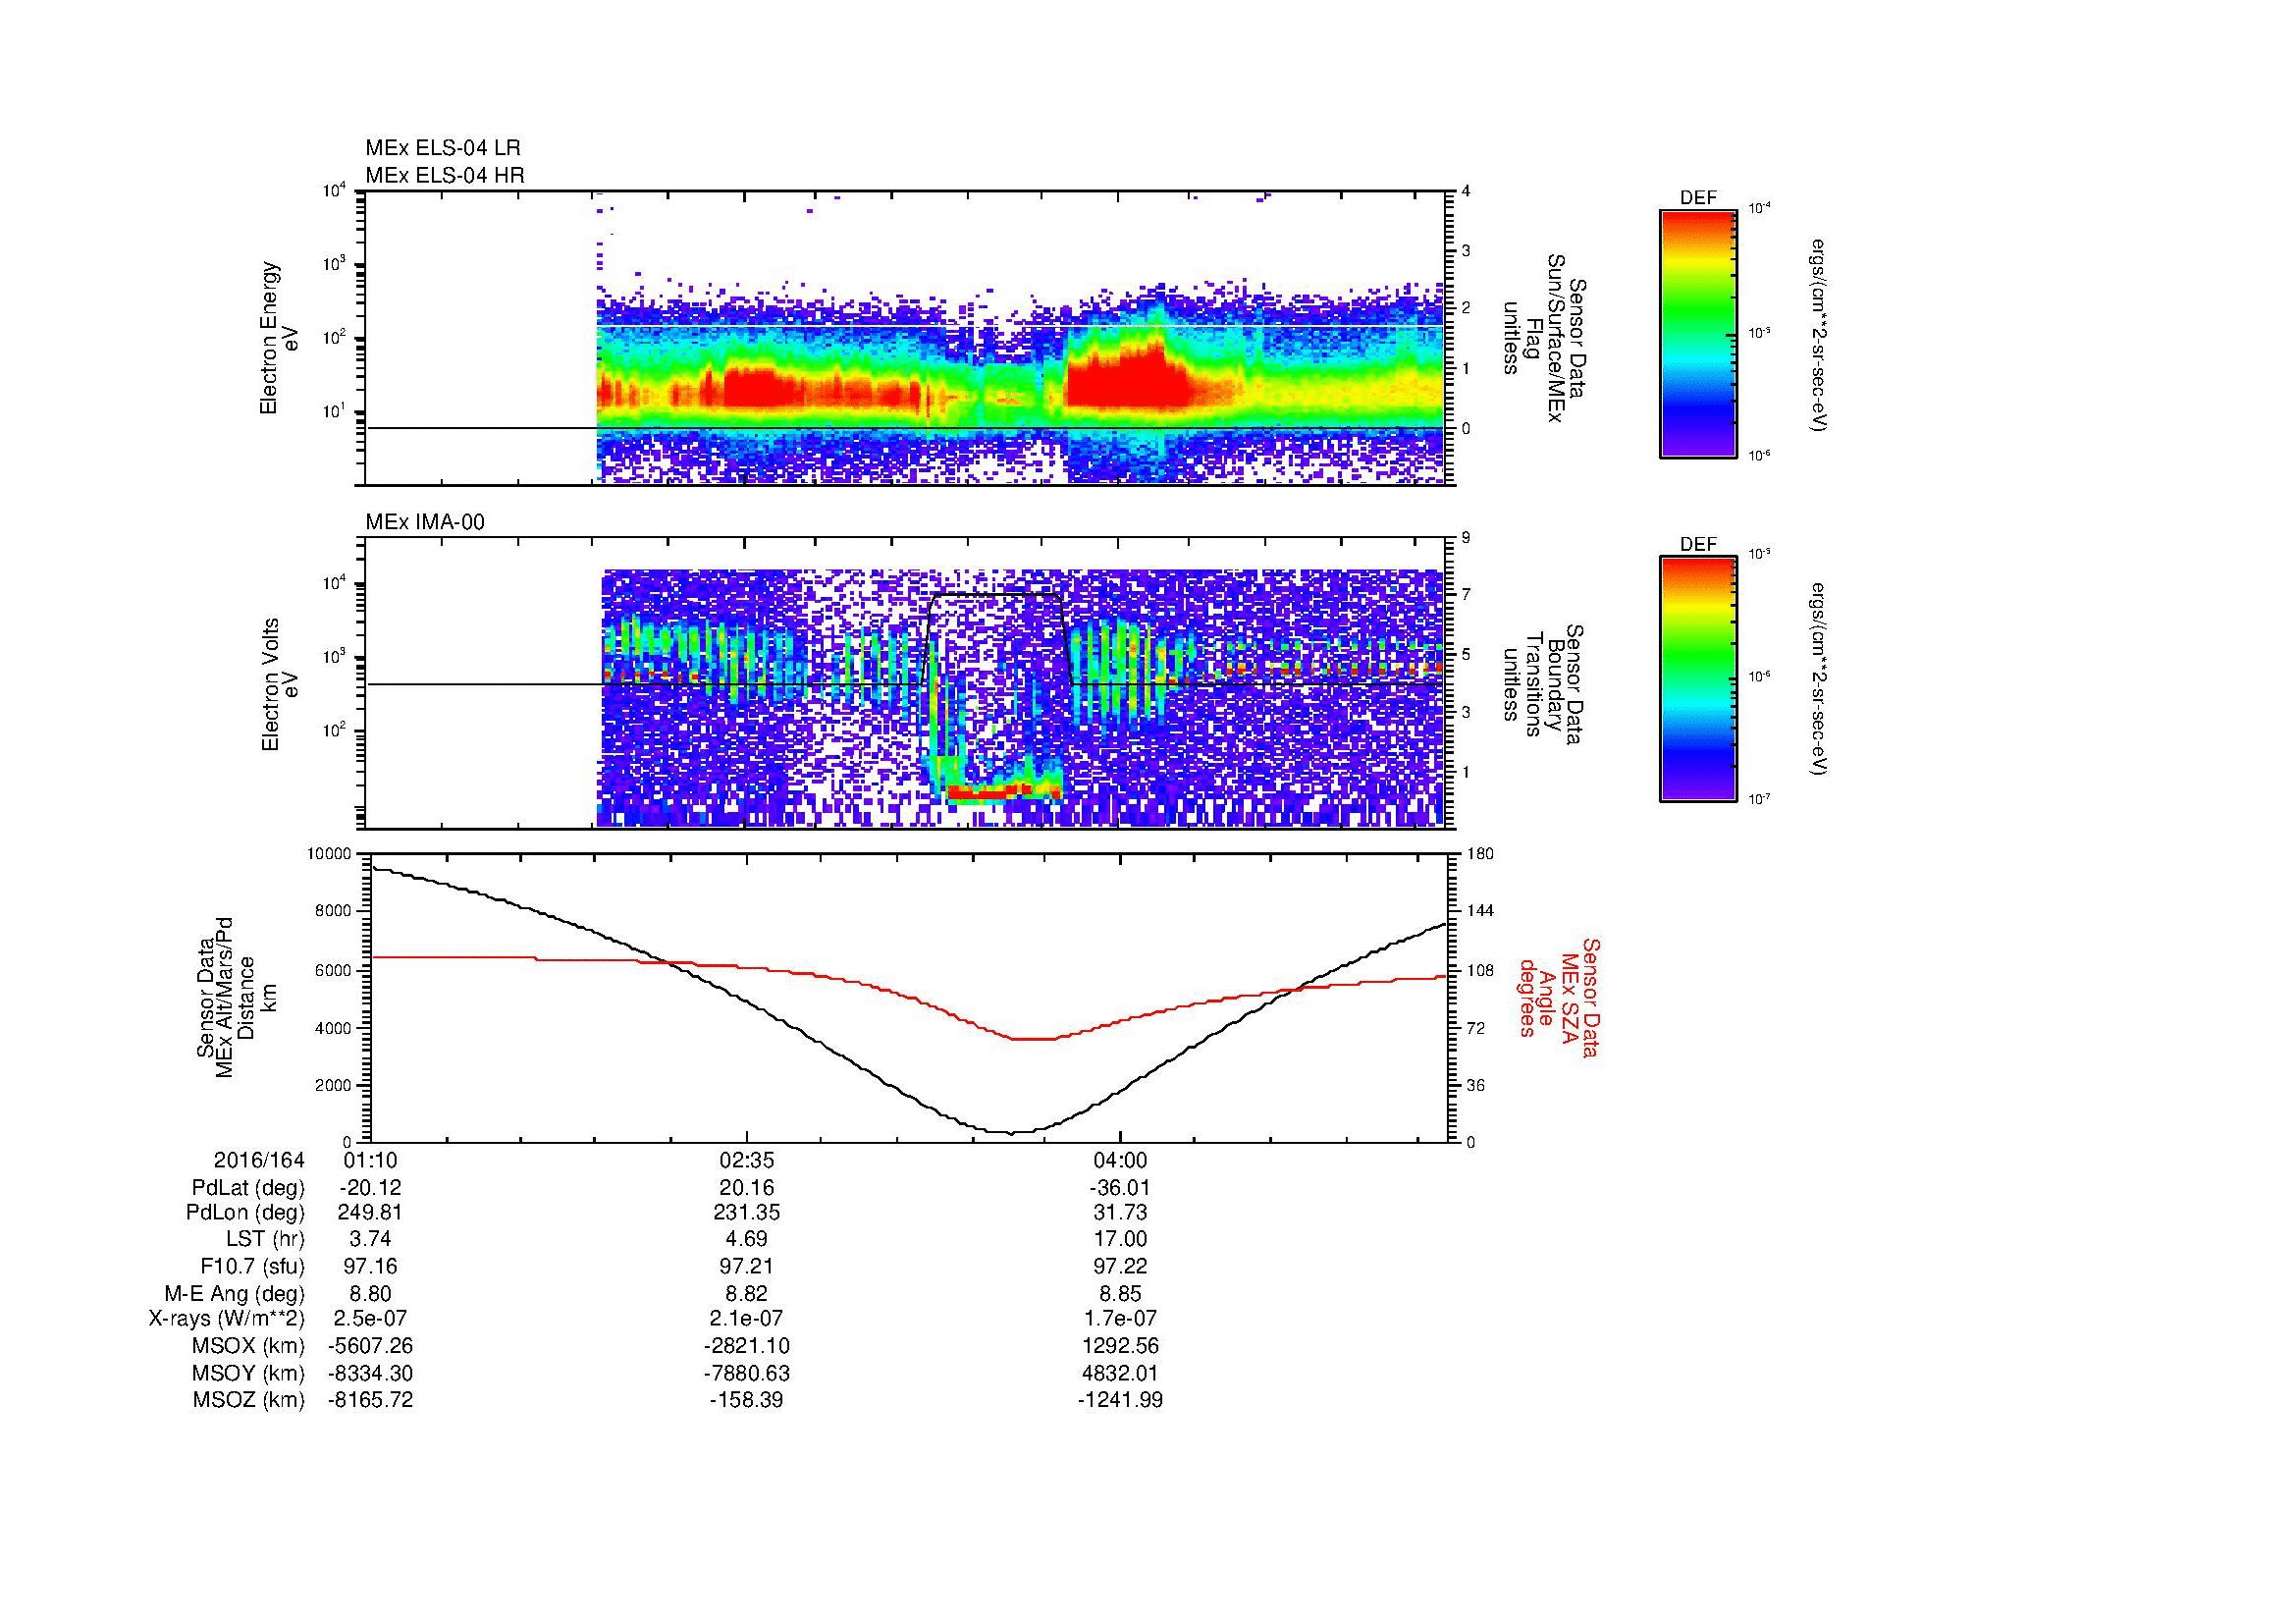Click the MSOX value '1292.56'
The image size is (2296, 1623).
[x=1120, y=1346]
